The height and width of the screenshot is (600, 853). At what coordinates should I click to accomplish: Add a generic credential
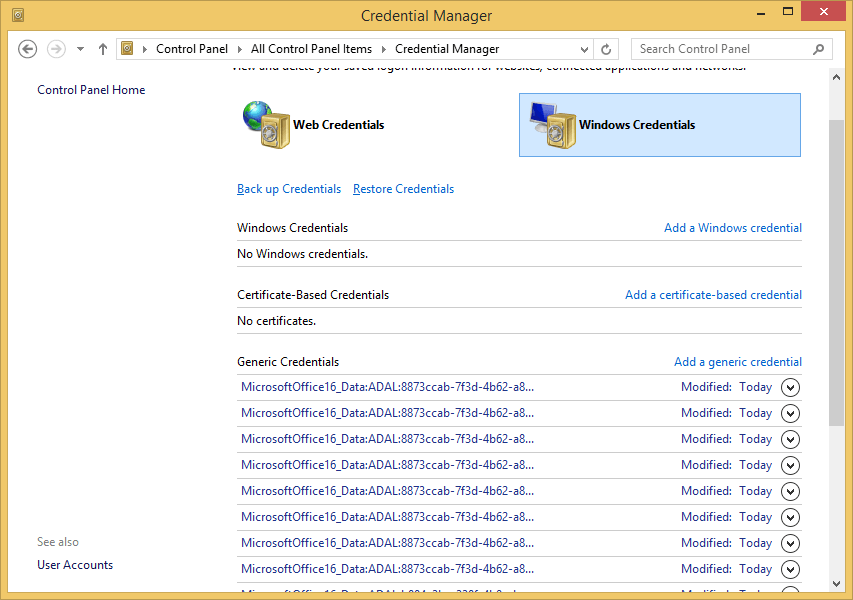738,362
